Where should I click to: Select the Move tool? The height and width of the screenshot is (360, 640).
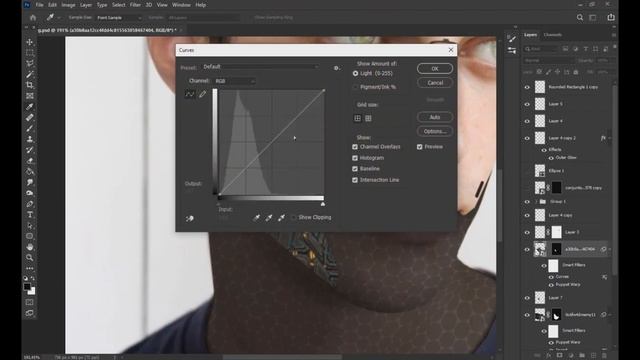point(30,42)
